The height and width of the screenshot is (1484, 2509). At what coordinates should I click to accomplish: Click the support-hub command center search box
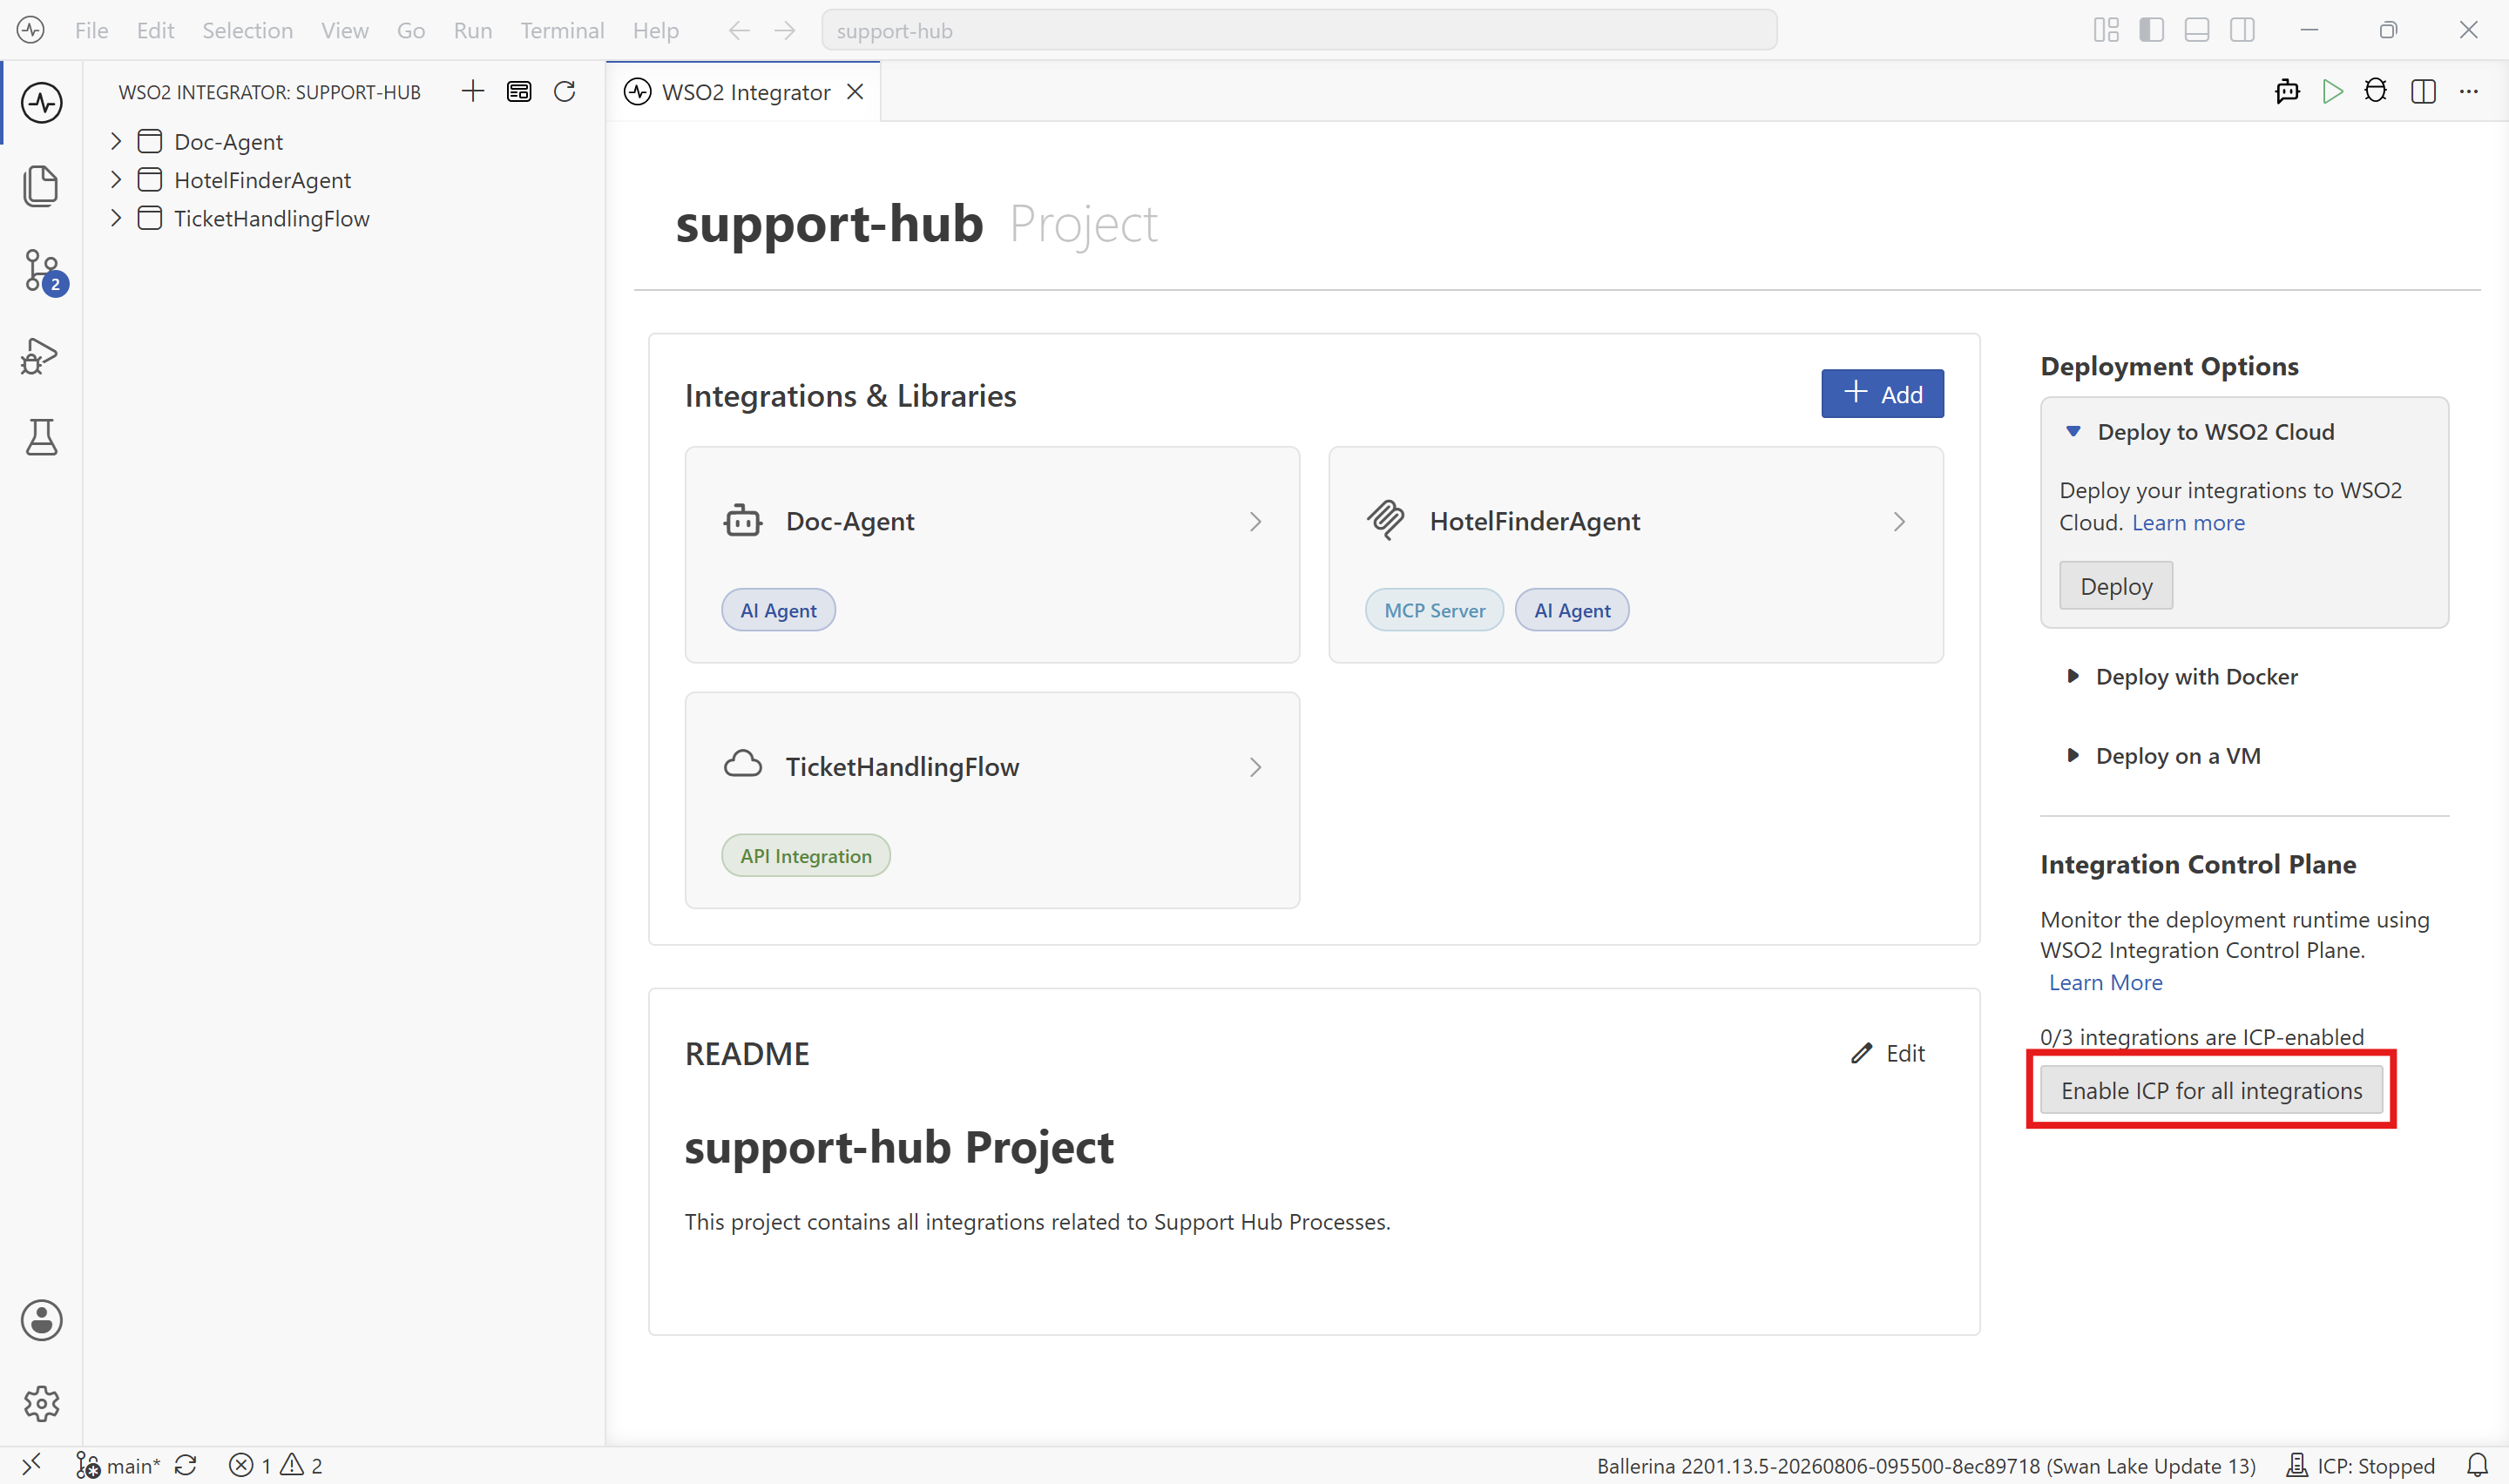(x=1299, y=30)
